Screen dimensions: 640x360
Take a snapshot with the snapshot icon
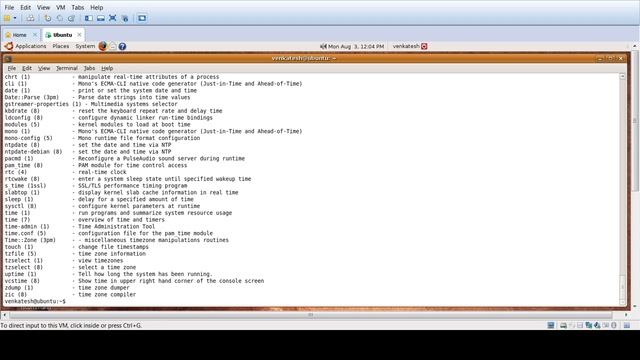coord(48,18)
